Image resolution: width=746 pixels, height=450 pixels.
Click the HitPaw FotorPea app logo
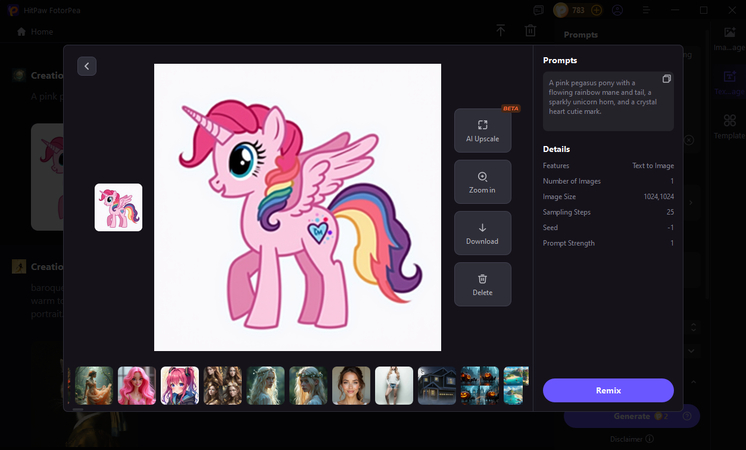click(x=13, y=10)
